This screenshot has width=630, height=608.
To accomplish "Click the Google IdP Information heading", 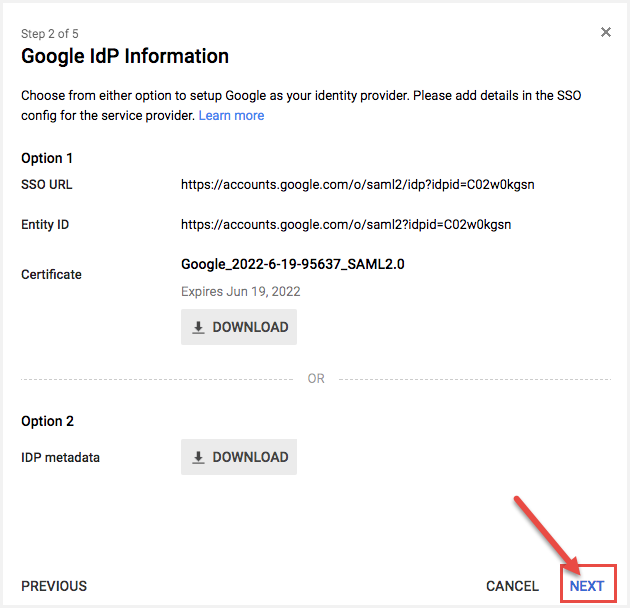I will (125, 56).
